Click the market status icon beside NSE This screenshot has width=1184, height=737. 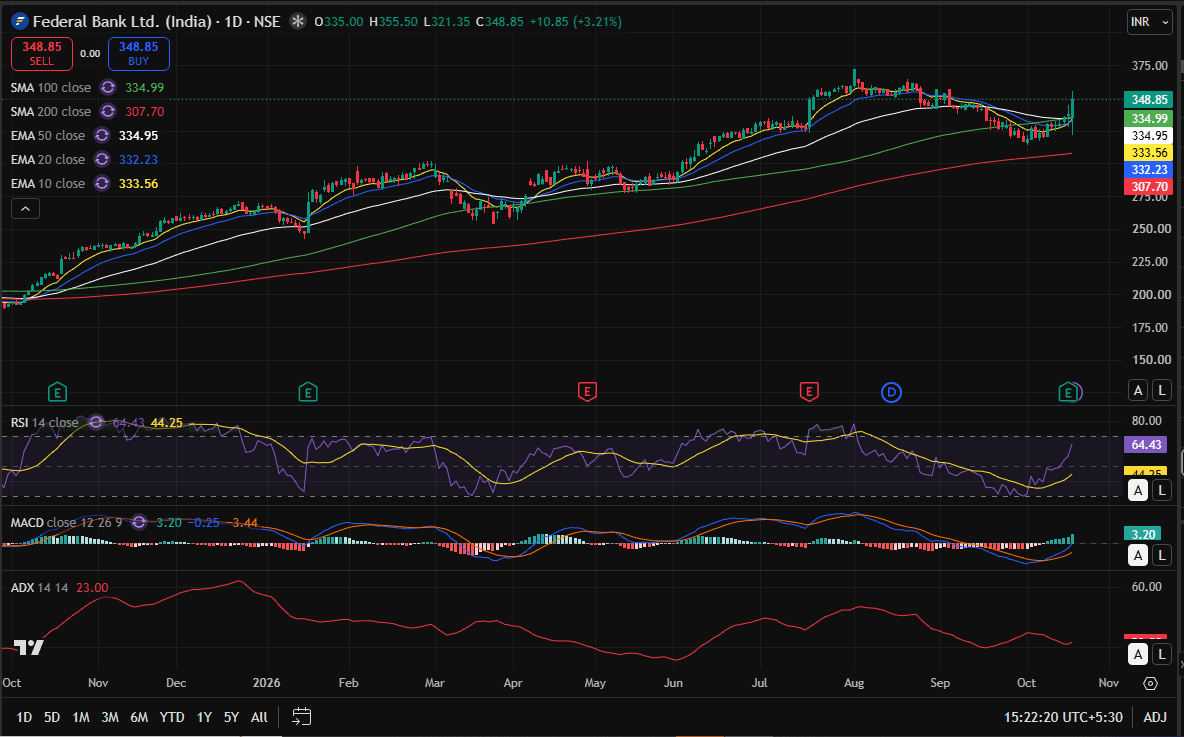tap(298, 21)
